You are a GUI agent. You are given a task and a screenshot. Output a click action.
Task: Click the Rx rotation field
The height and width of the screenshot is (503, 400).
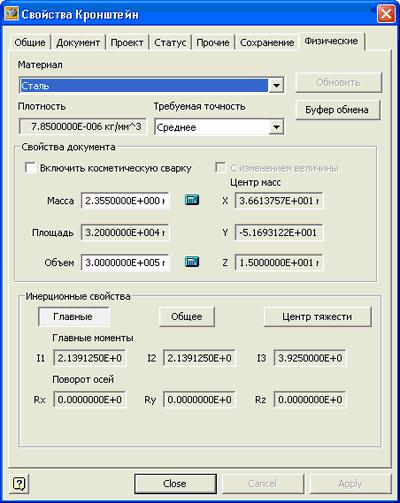pos(90,399)
